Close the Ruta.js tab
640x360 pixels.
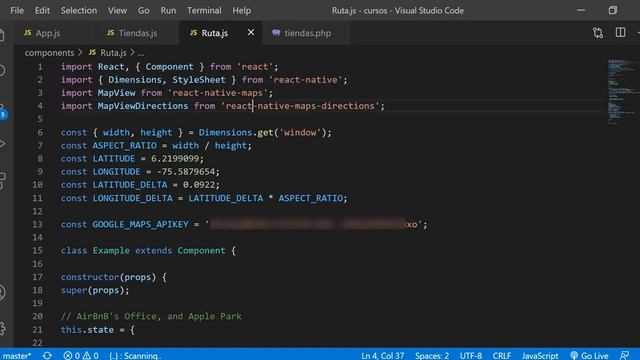(251, 32)
